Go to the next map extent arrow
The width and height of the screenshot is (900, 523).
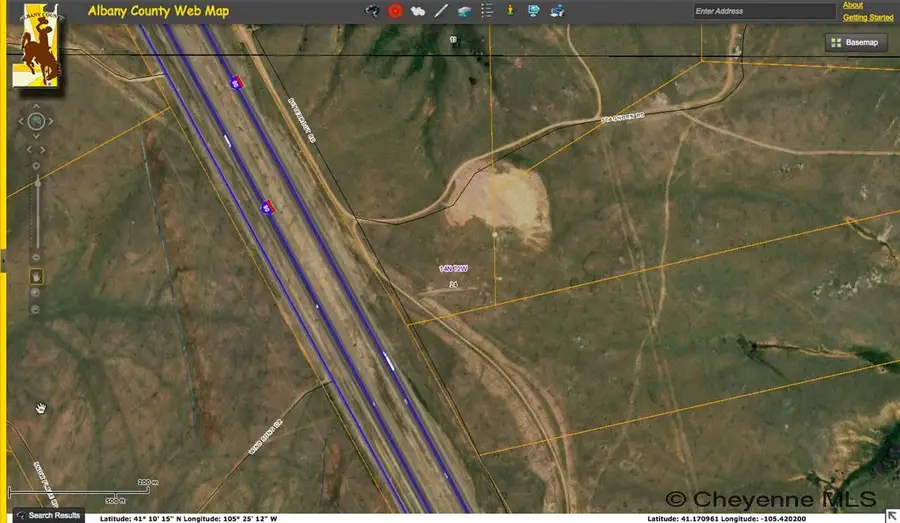(44, 150)
